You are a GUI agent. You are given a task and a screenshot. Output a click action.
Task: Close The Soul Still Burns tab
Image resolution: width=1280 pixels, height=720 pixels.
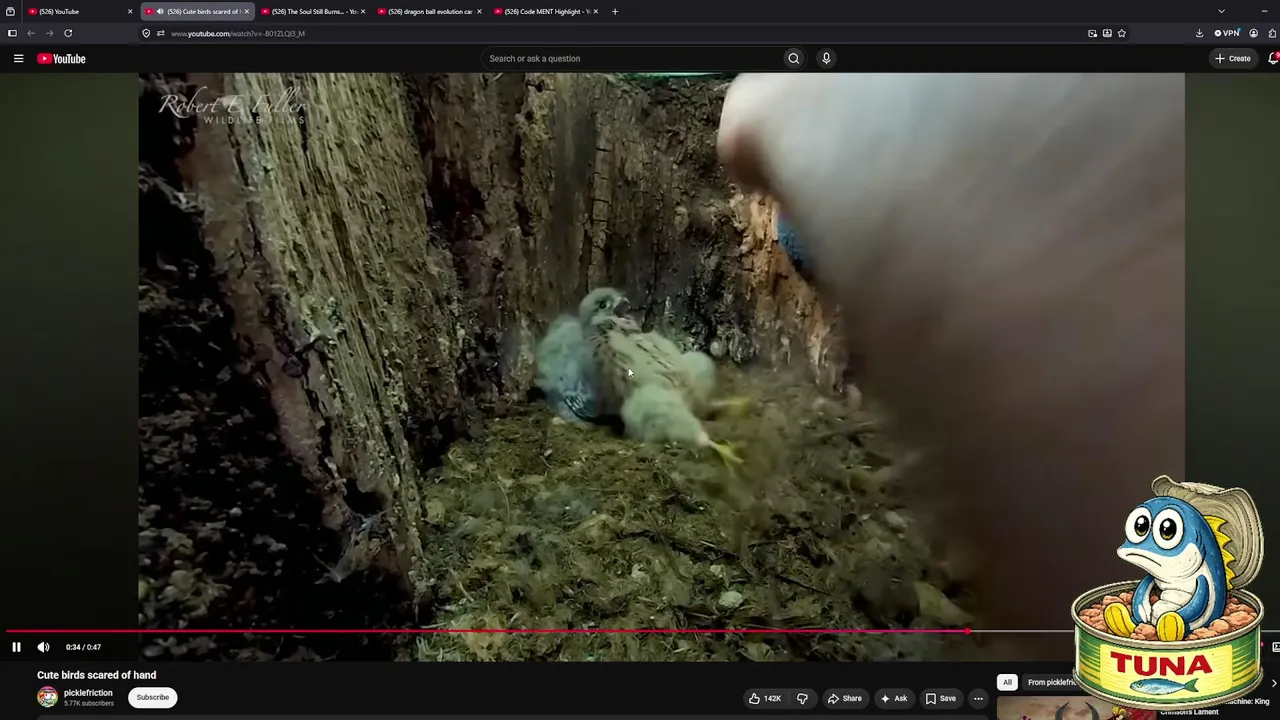[x=363, y=11]
